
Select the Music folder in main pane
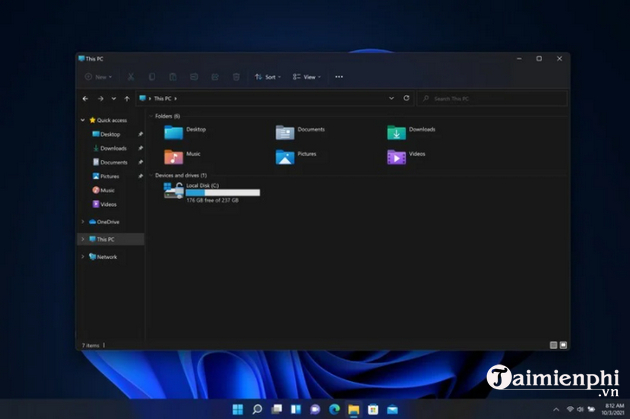(182, 157)
